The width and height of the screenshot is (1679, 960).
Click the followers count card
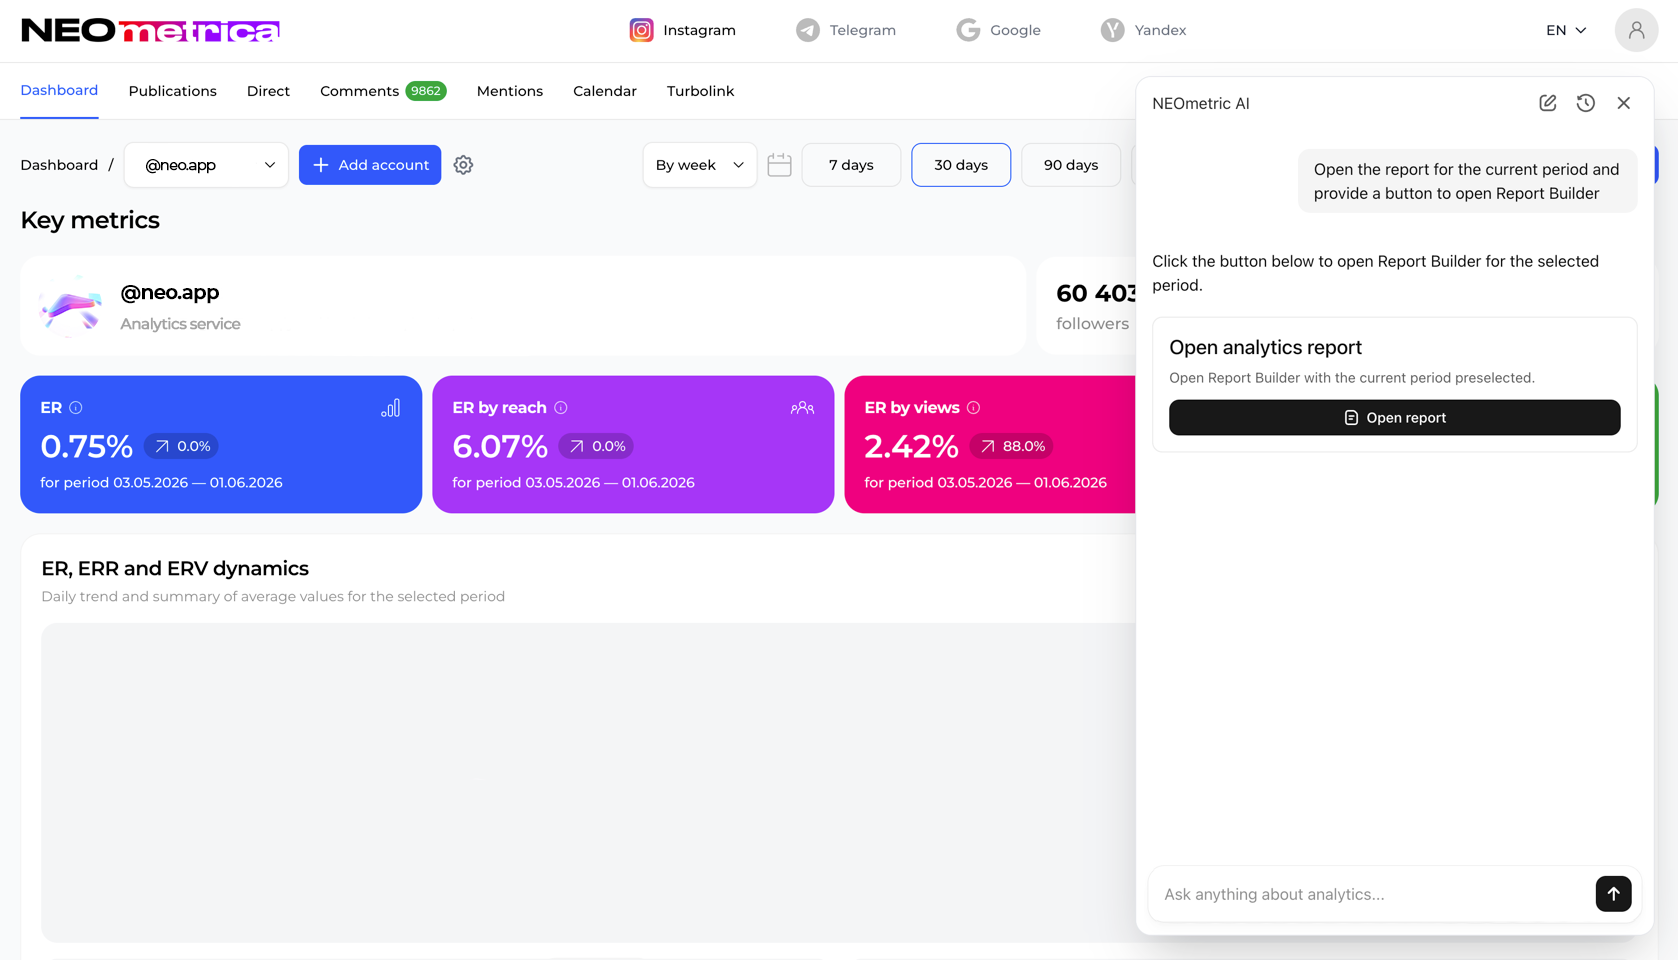point(1087,306)
